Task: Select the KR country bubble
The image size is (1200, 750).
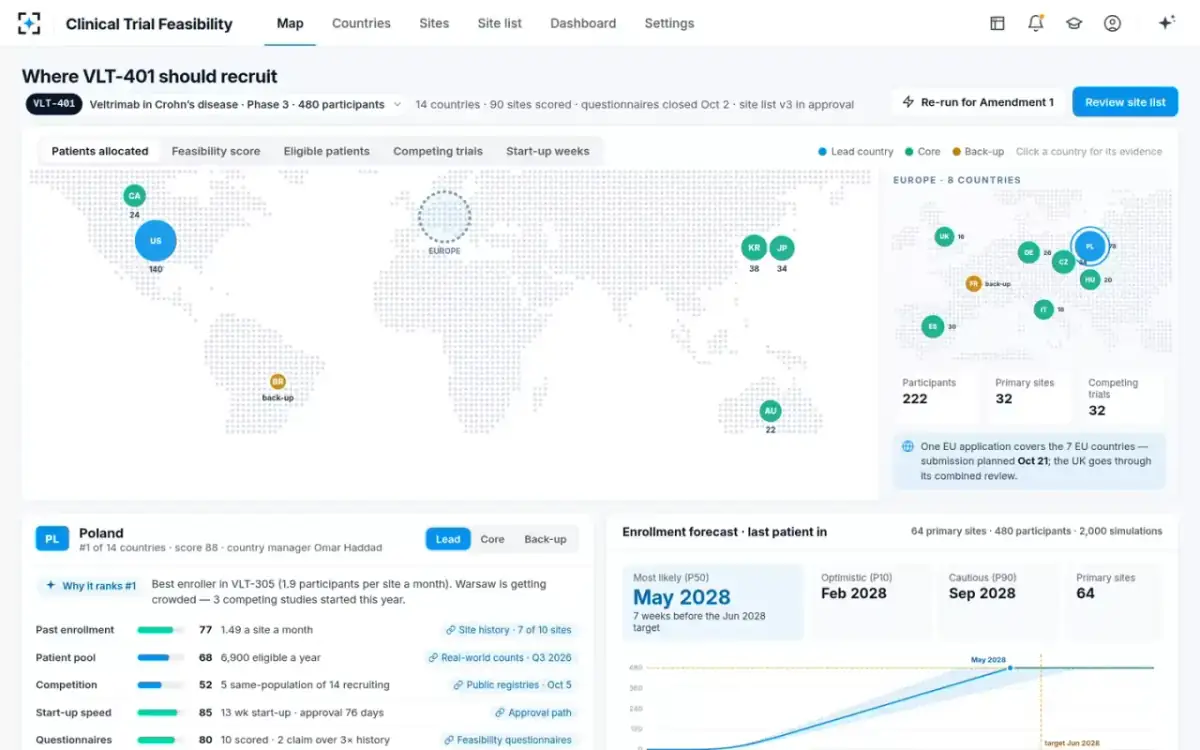Action: tap(754, 248)
